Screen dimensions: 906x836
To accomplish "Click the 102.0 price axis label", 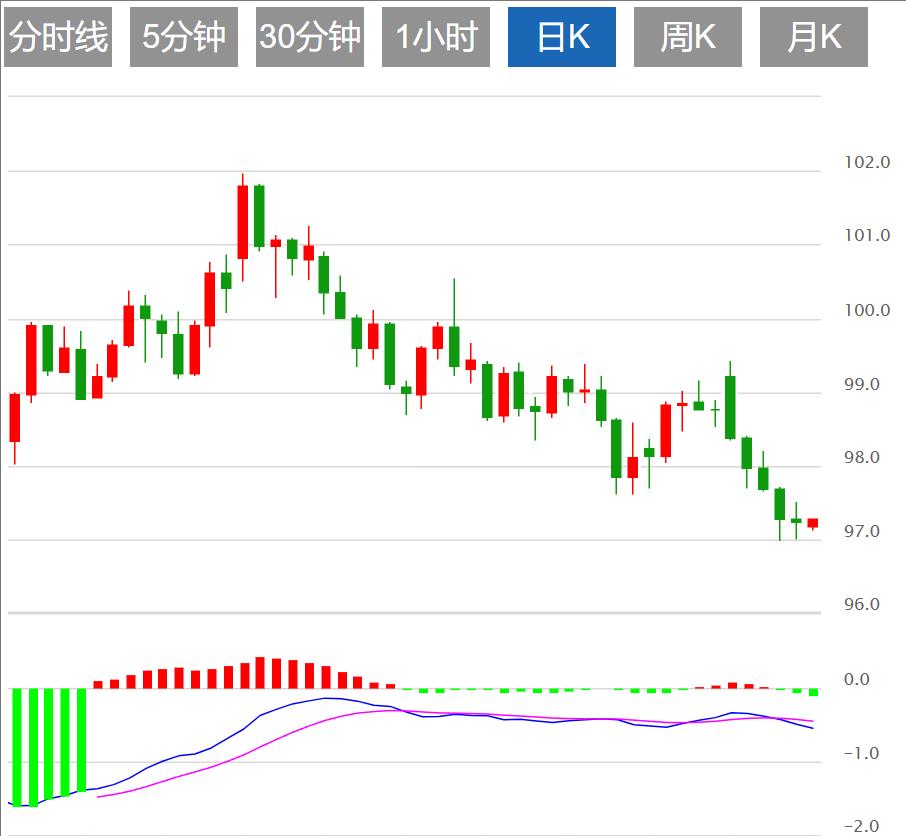I will point(867,162).
